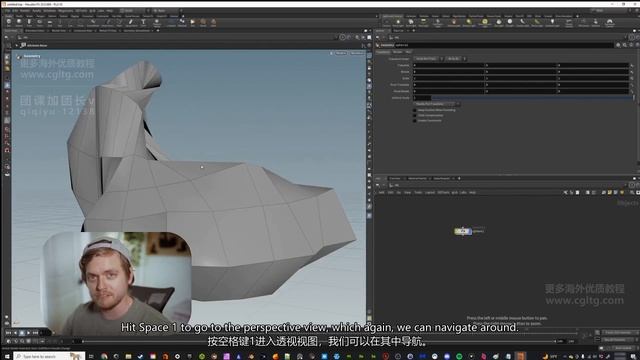Jump to first frame in playbar
The height and width of the screenshot is (360, 640).
click(8, 333)
